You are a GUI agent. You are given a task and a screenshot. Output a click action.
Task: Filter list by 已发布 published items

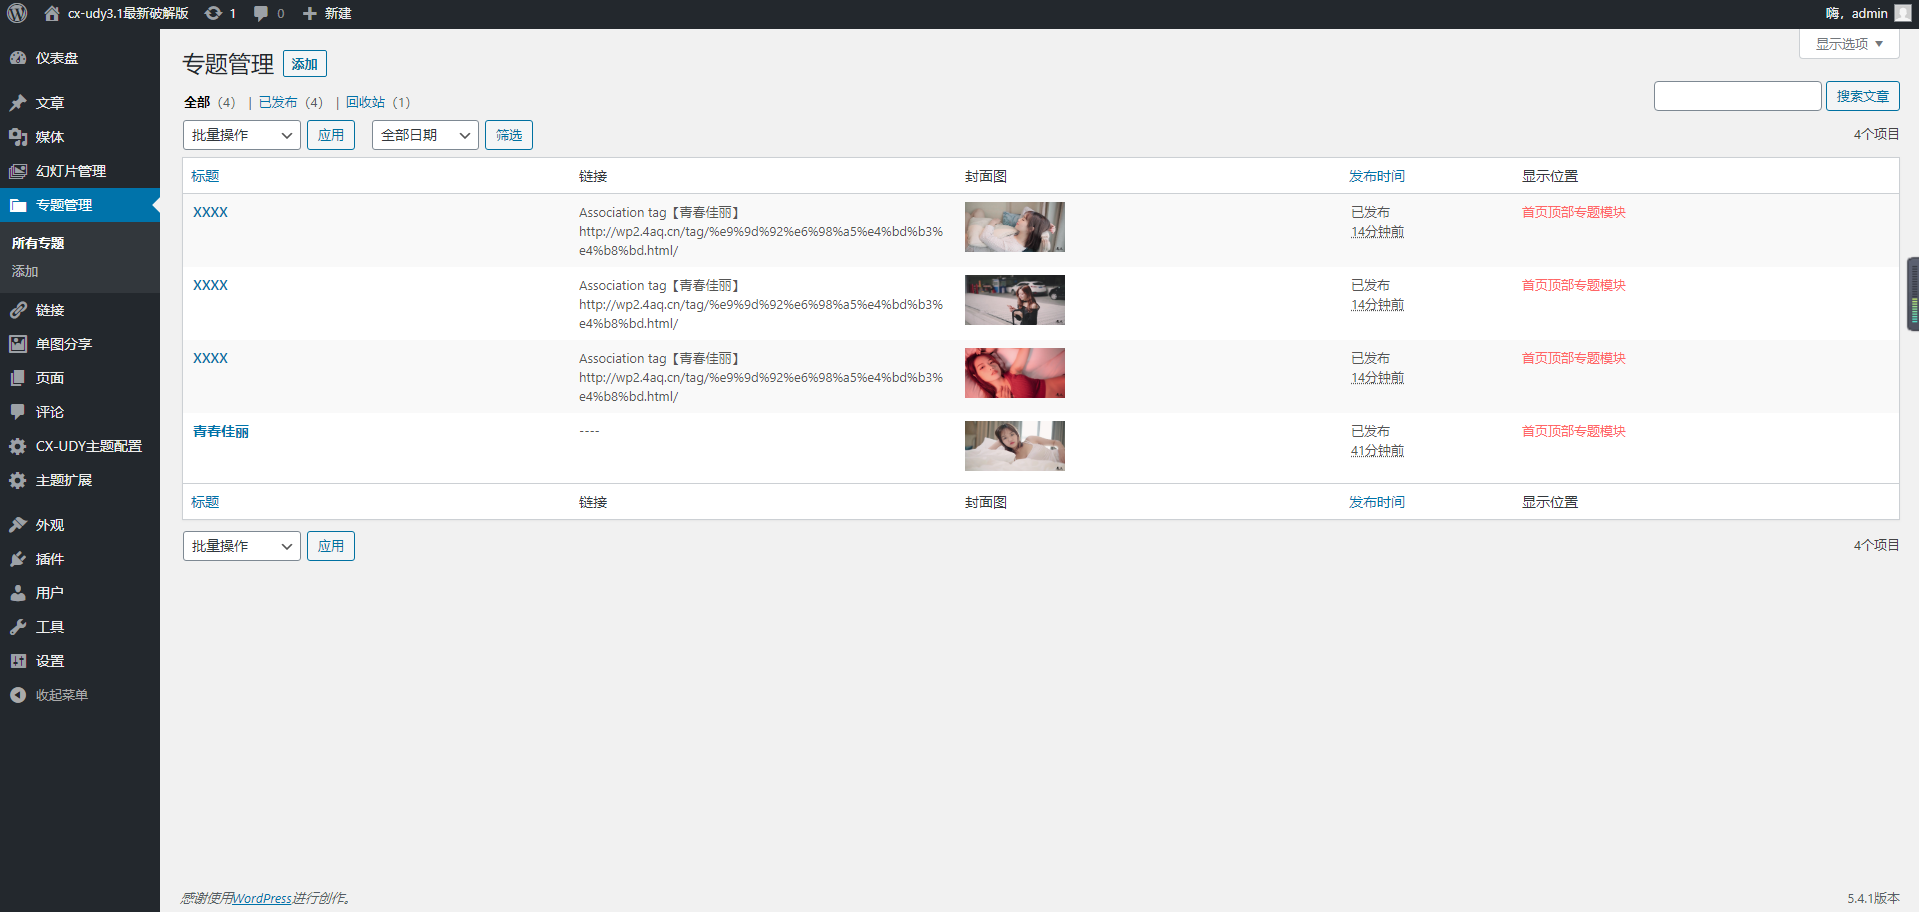tap(278, 102)
